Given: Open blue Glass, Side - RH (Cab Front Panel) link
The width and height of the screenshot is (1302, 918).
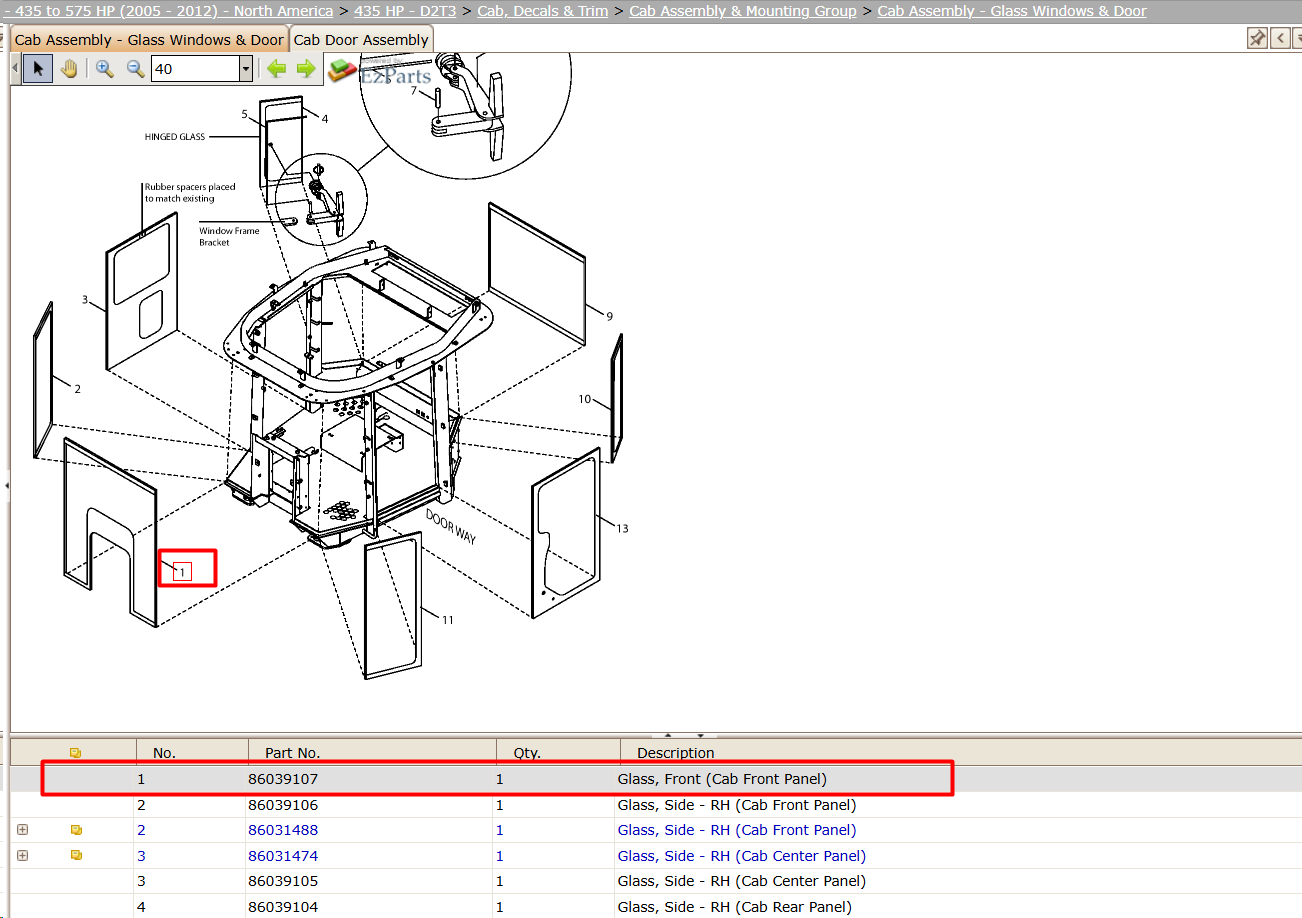Looking at the screenshot, I should 737,830.
